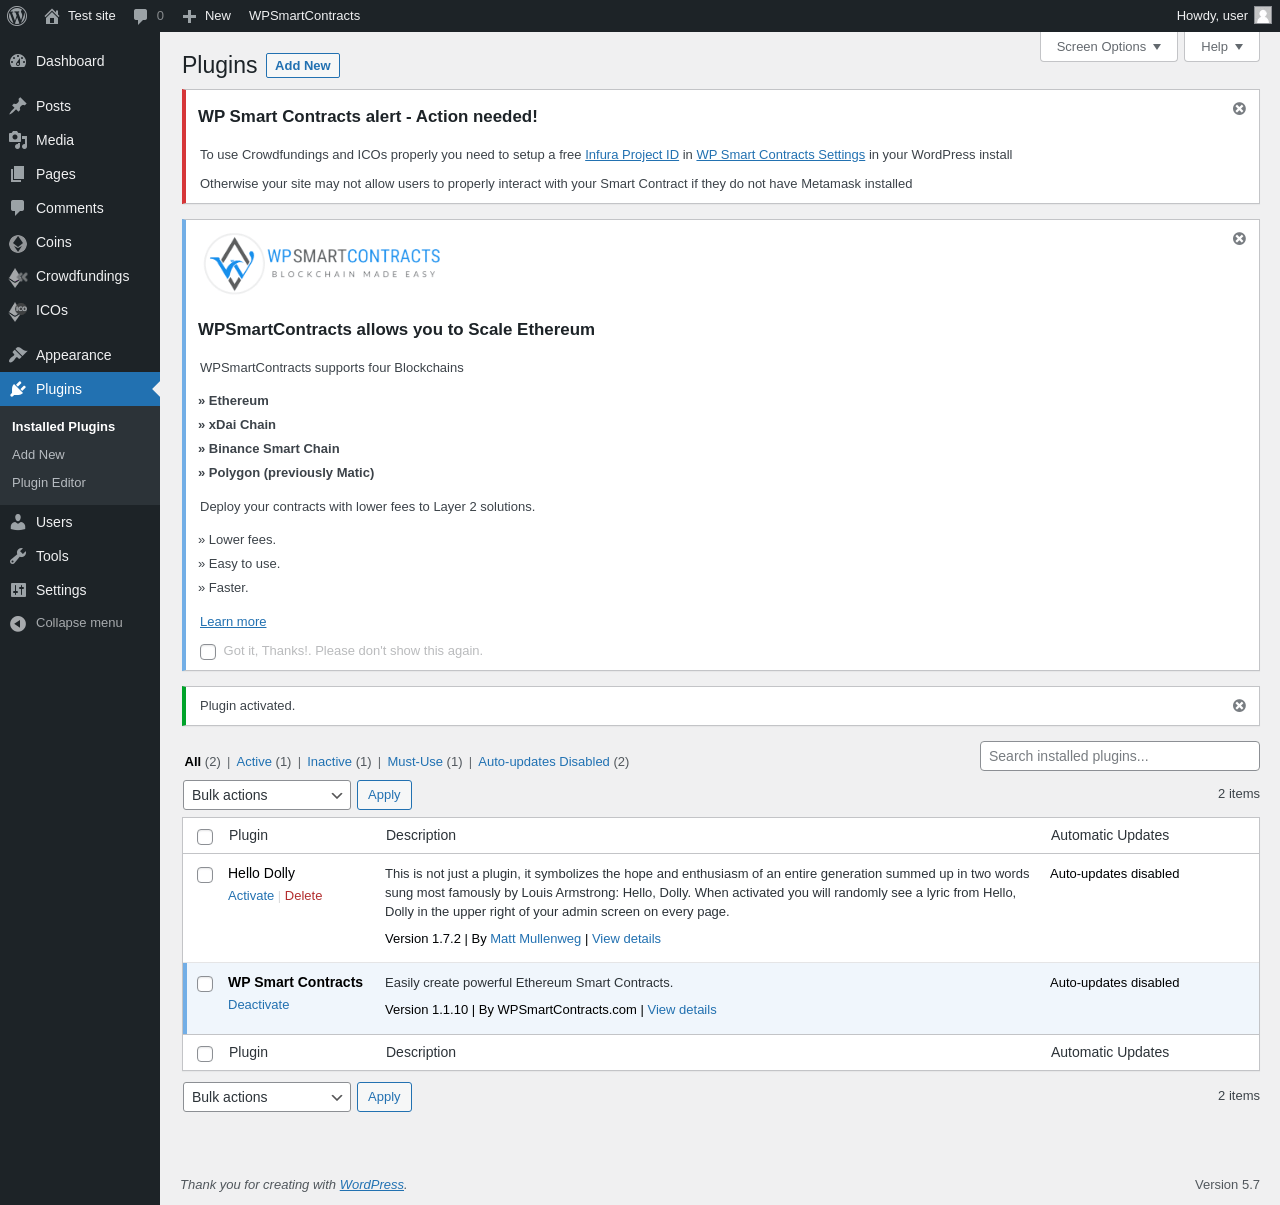Viewport: 1280px width, 1205px height.
Task: Select the WP Smart Contracts plugin checkbox
Action: coord(205,984)
